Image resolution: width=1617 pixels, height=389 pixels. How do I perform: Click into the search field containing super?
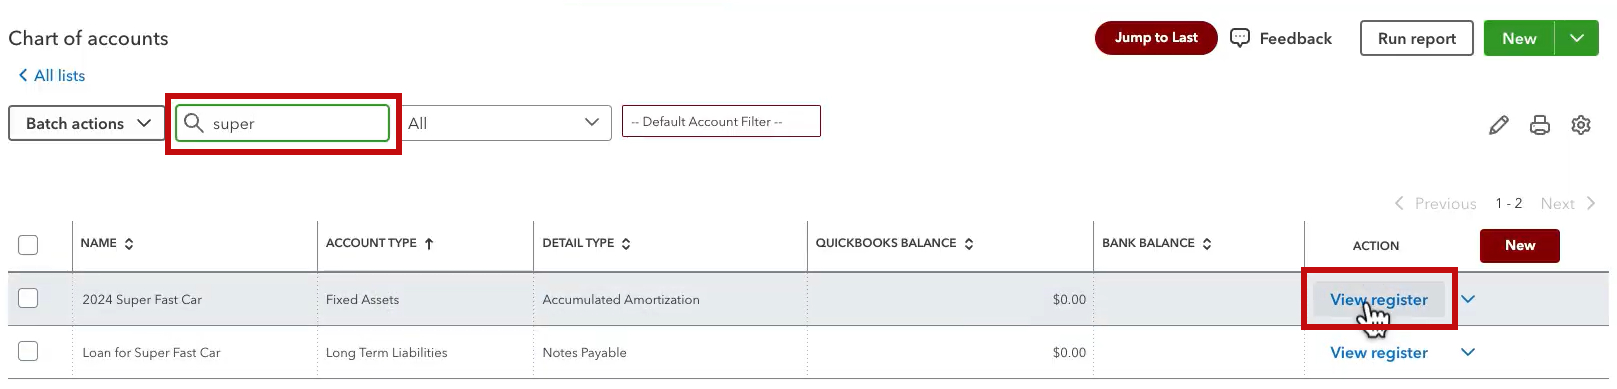point(283,123)
